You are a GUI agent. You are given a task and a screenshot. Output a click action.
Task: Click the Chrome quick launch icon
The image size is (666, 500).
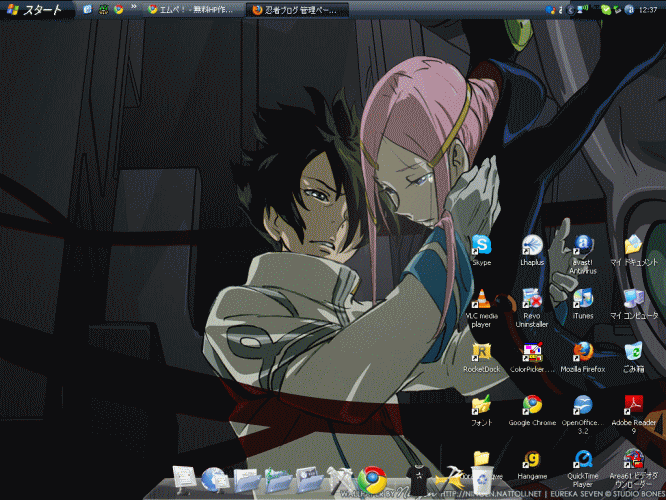119,9
